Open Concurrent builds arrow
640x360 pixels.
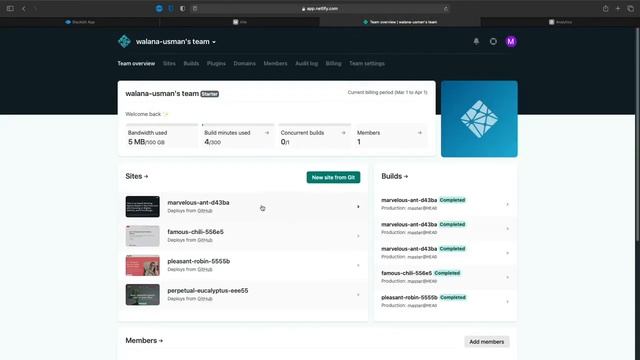(x=343, y=133)
